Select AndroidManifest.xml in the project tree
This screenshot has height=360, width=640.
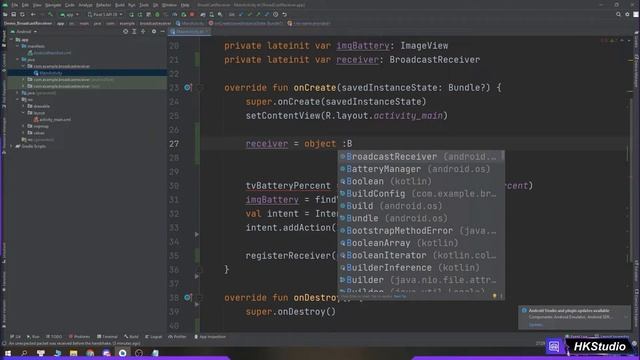click(x=49, y=53)
